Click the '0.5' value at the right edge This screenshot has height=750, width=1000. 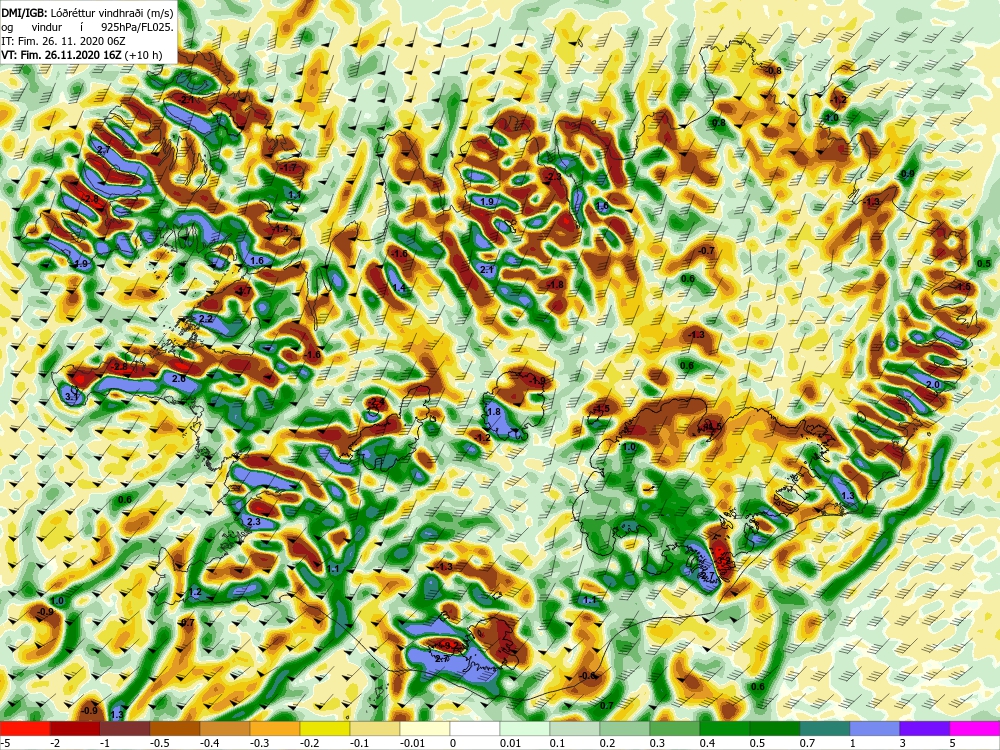[x=984, y=264]
